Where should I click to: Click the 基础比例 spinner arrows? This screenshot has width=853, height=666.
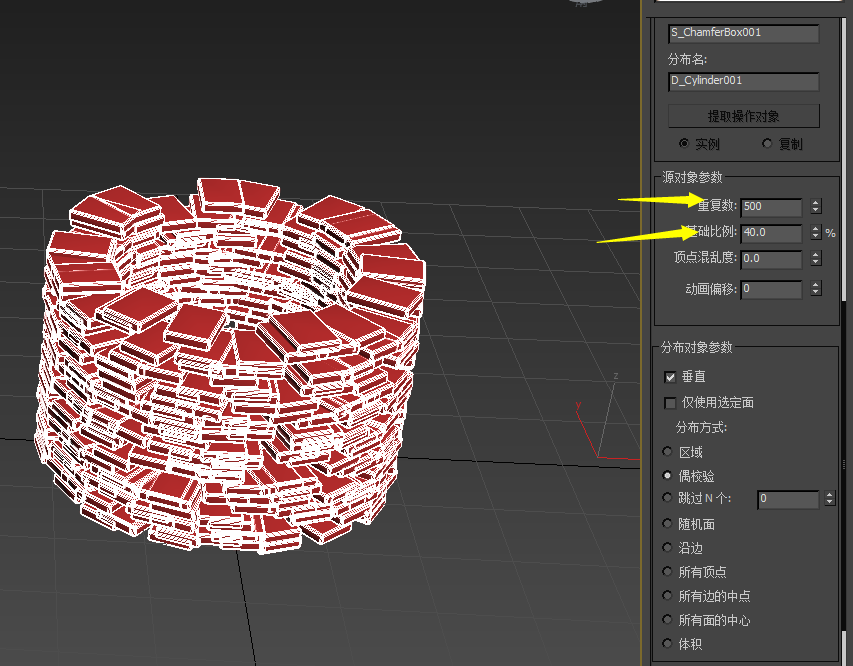(816, 232)
